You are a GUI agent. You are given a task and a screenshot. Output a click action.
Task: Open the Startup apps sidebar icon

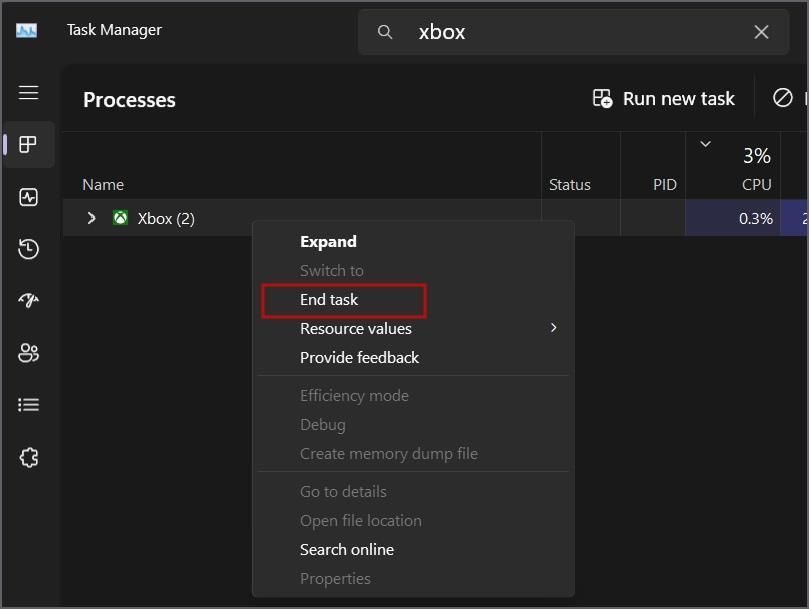28,300
